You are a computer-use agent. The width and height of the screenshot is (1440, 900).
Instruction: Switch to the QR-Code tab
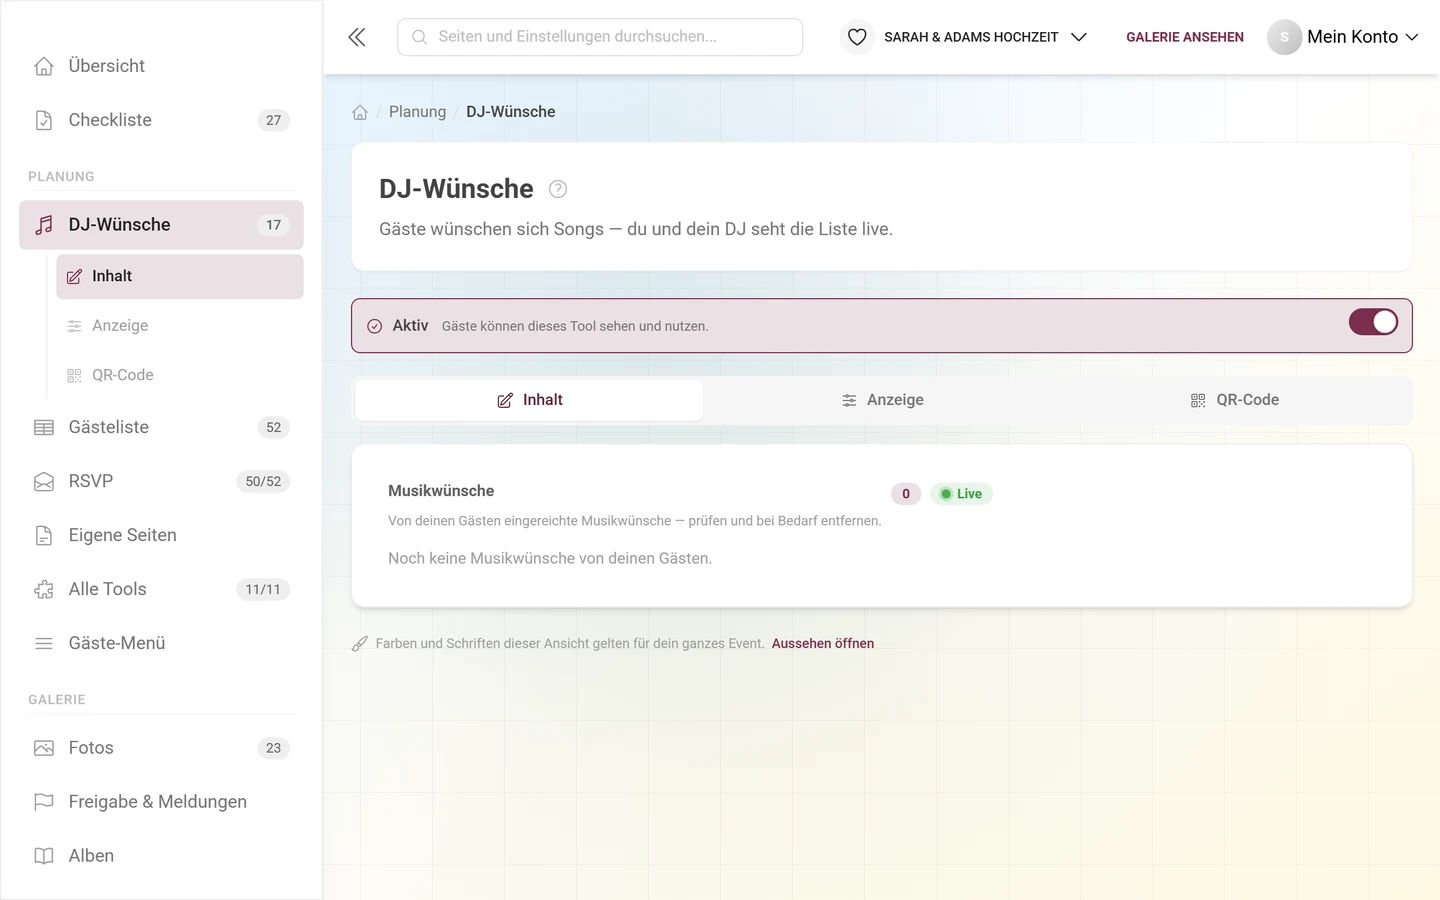[x=1234, y=400]
